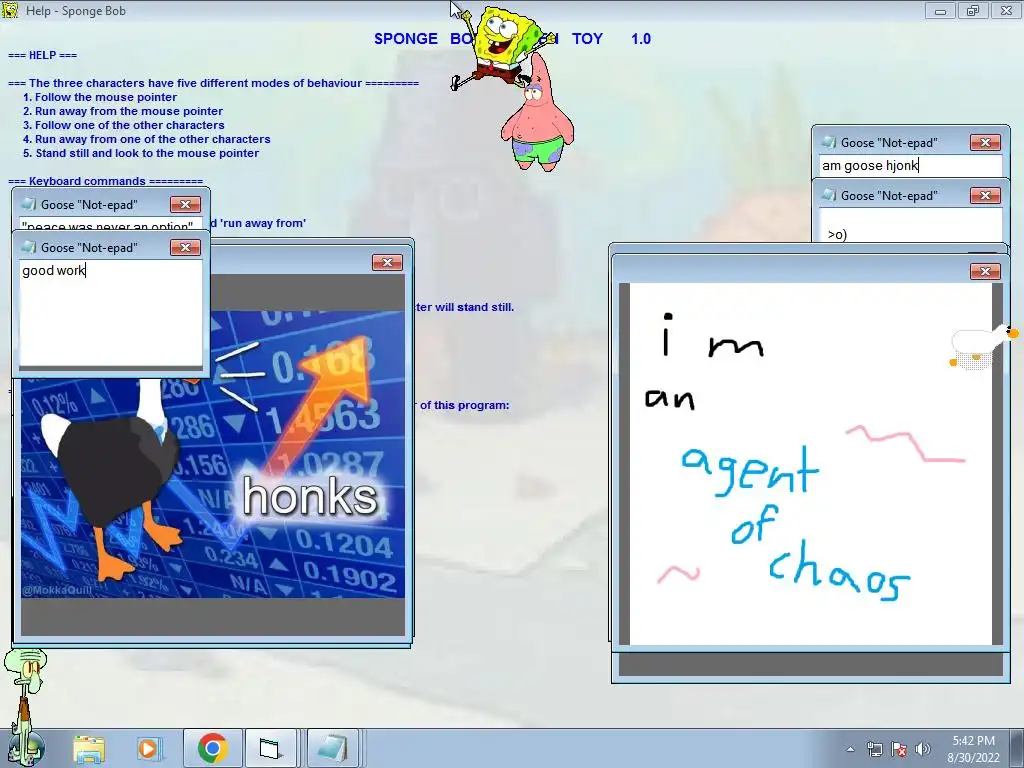Image resolution: width=1024 pixels, height=768 pixels.
Task: Click the Notepad-style icon in the taskbar
Action: click(332, 748)
